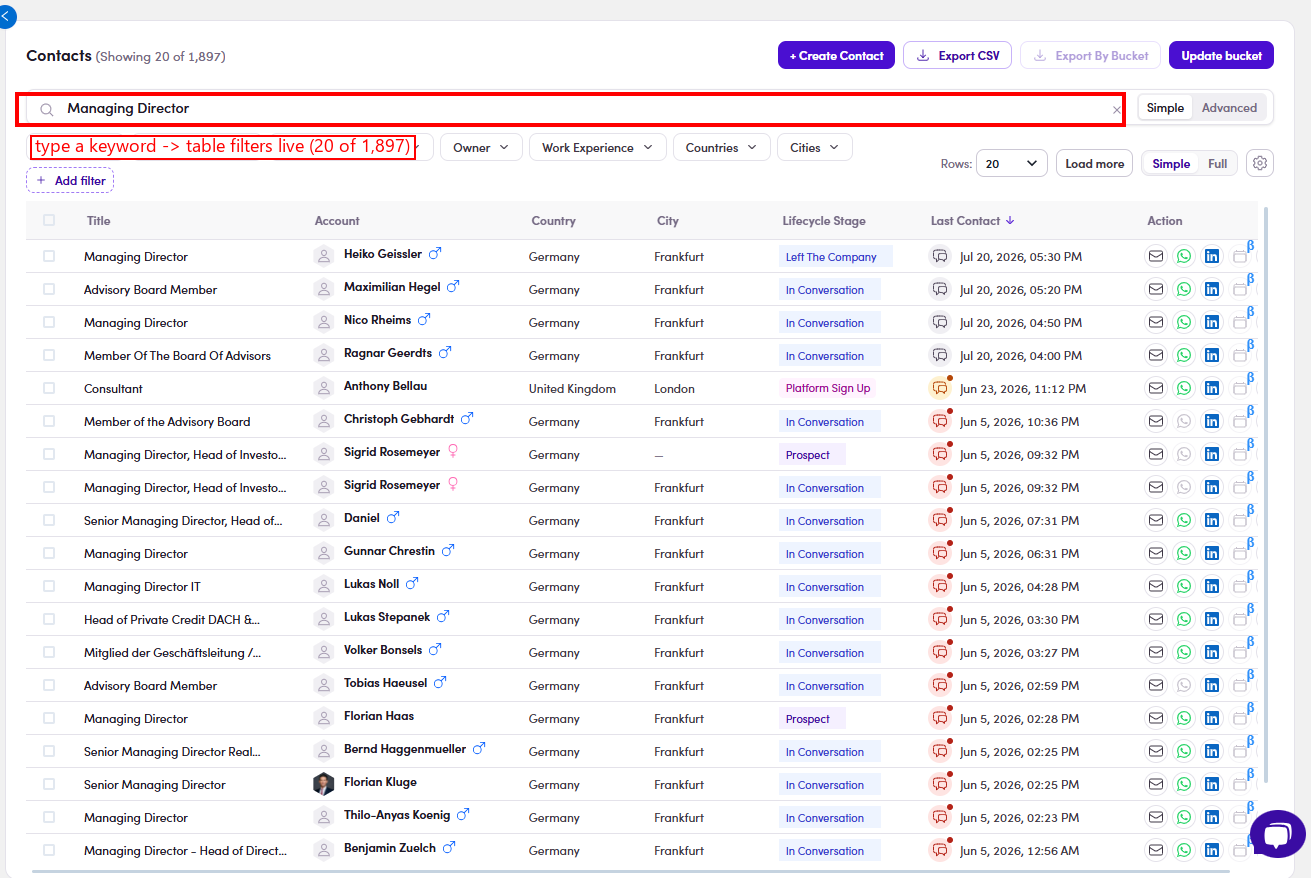Click chat icon beside Jun 23, 2026 date

point(940,388)
